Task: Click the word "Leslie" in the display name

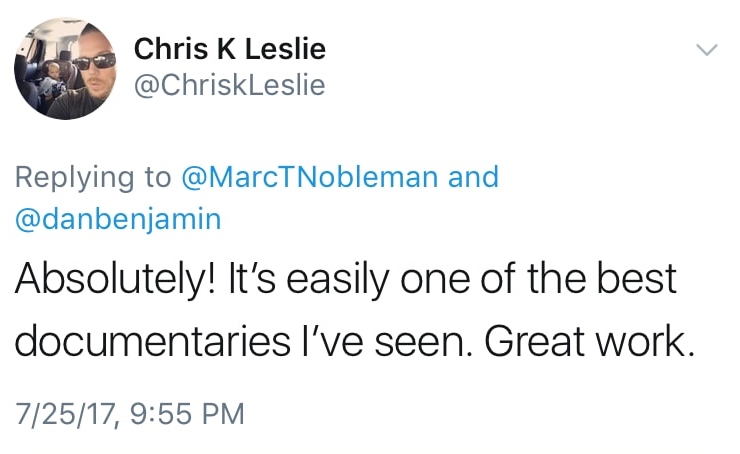Action: pyautogui.click(x=283, y=49)
